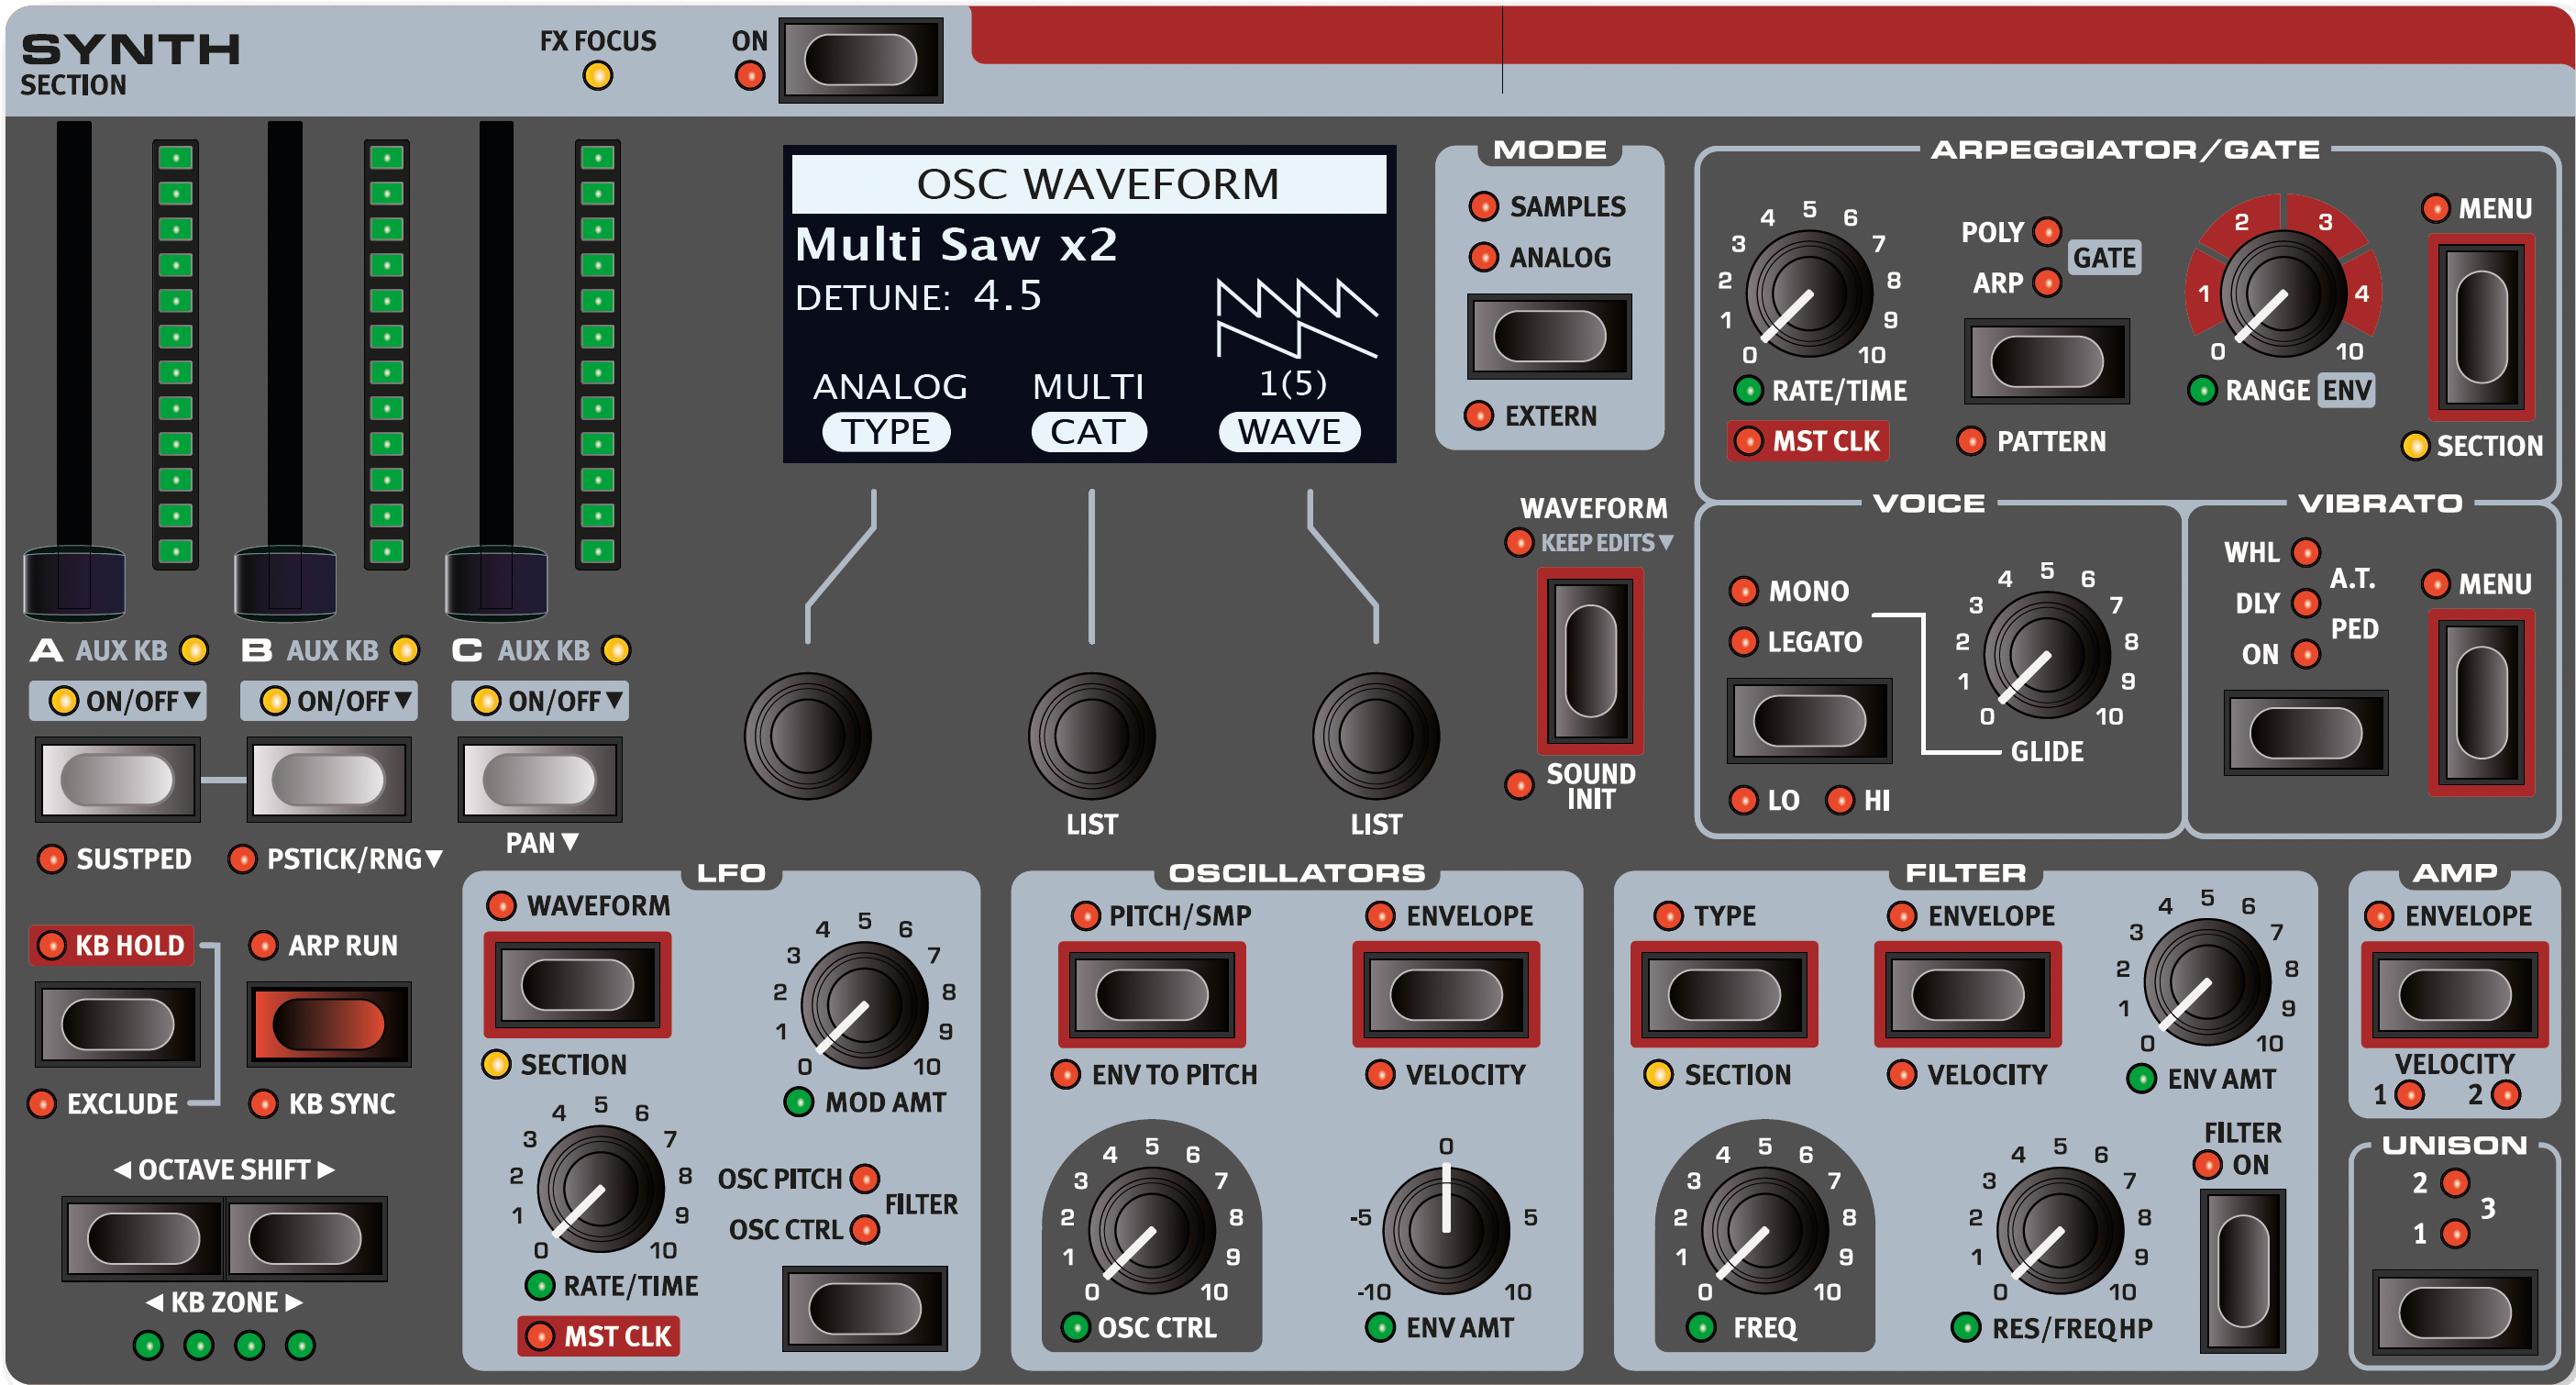Toggle the Arp Run button
The width and height of the screenshot is (2576, 1385).
(328, 1024)
